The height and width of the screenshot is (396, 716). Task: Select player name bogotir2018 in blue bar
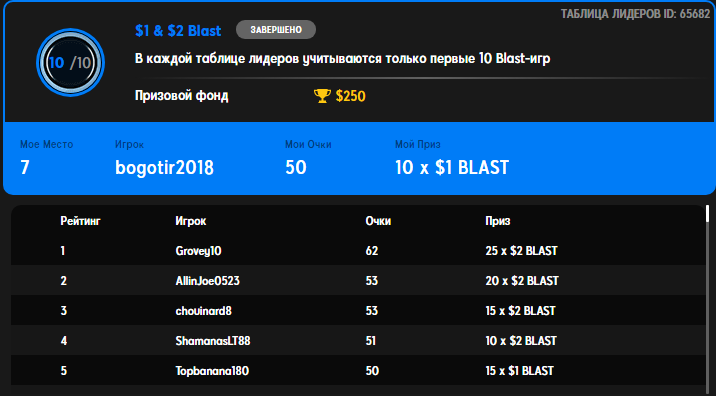point(164,168)
